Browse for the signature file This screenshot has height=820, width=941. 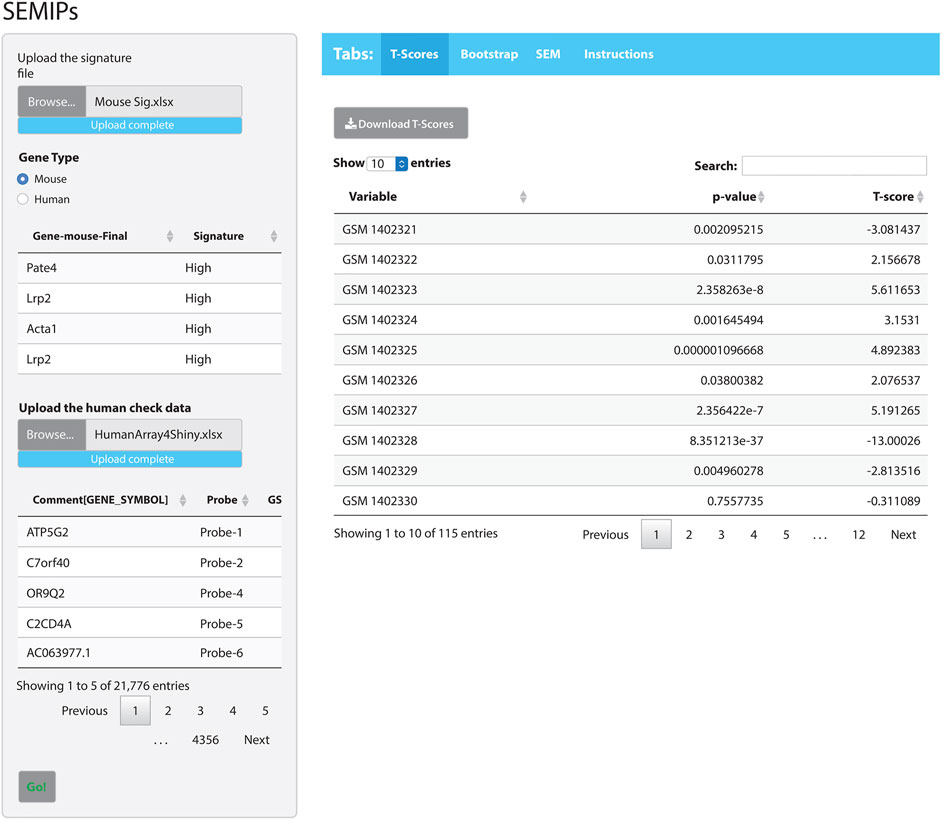pyautogui.click(x=52, y=101)
